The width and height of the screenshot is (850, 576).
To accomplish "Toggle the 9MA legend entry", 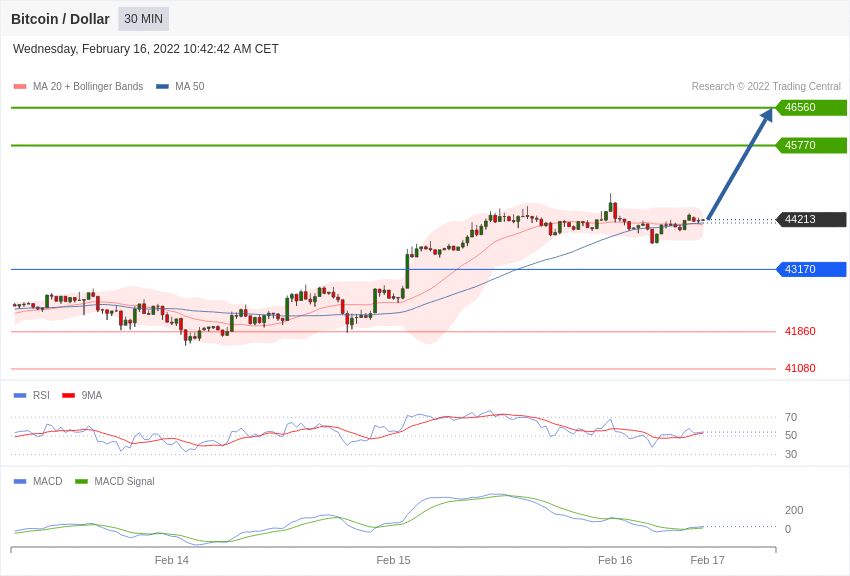I will click(x=82, y=396).
